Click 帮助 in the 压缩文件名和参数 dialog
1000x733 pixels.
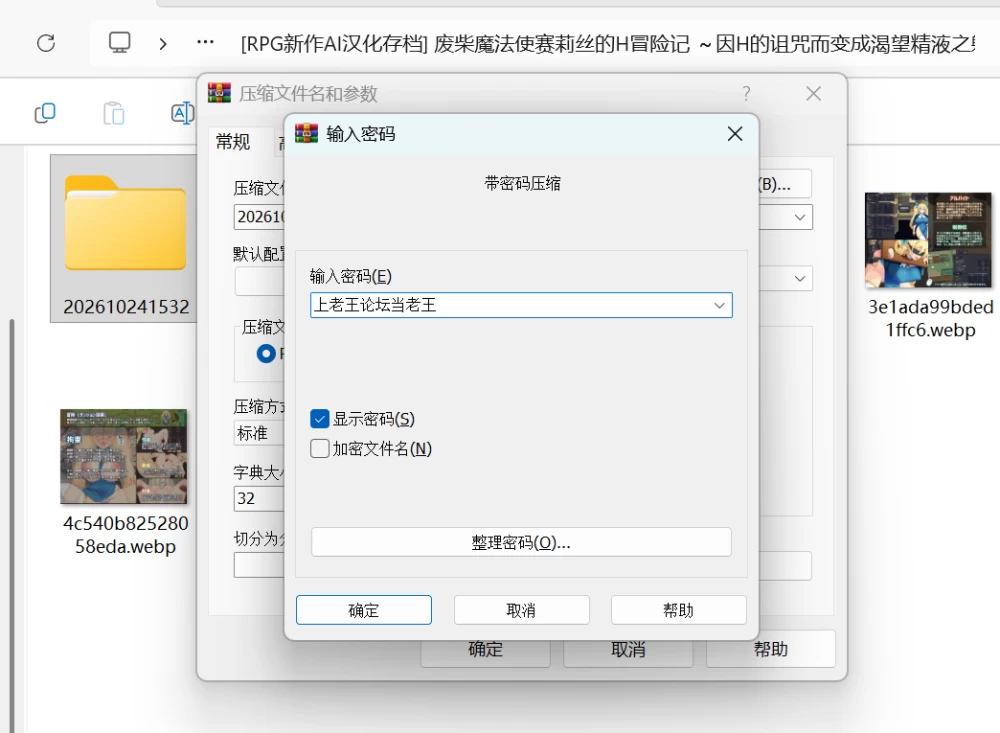point(770,649)
